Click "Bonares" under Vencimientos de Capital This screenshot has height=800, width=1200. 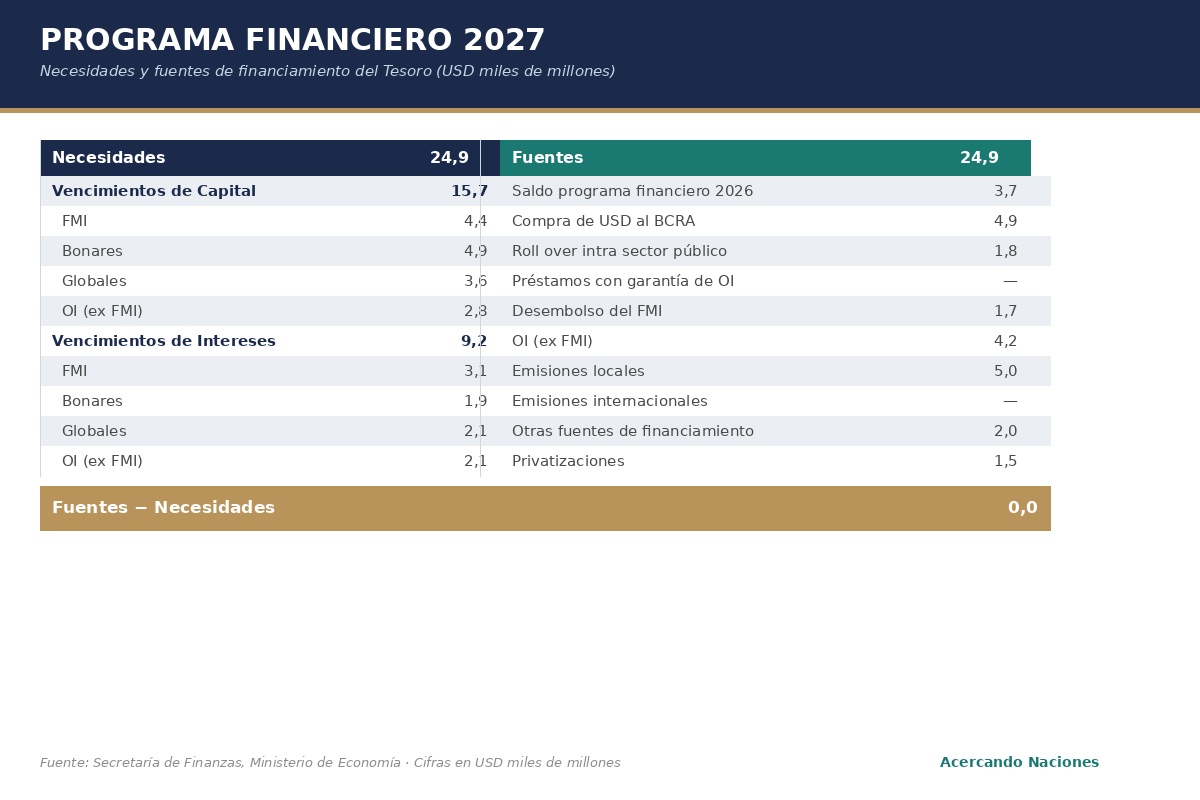[92, 251]
